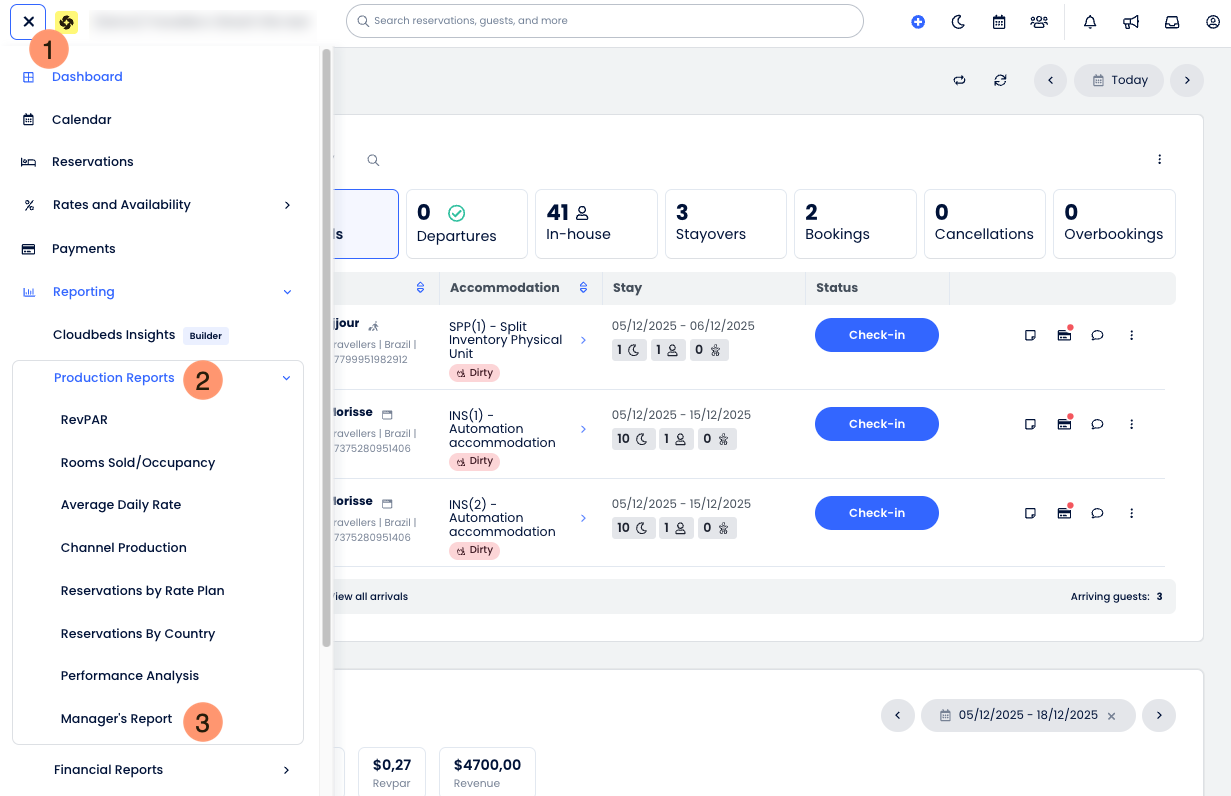
Task: Click the search reservations input field
Action: tap(604, 21)
